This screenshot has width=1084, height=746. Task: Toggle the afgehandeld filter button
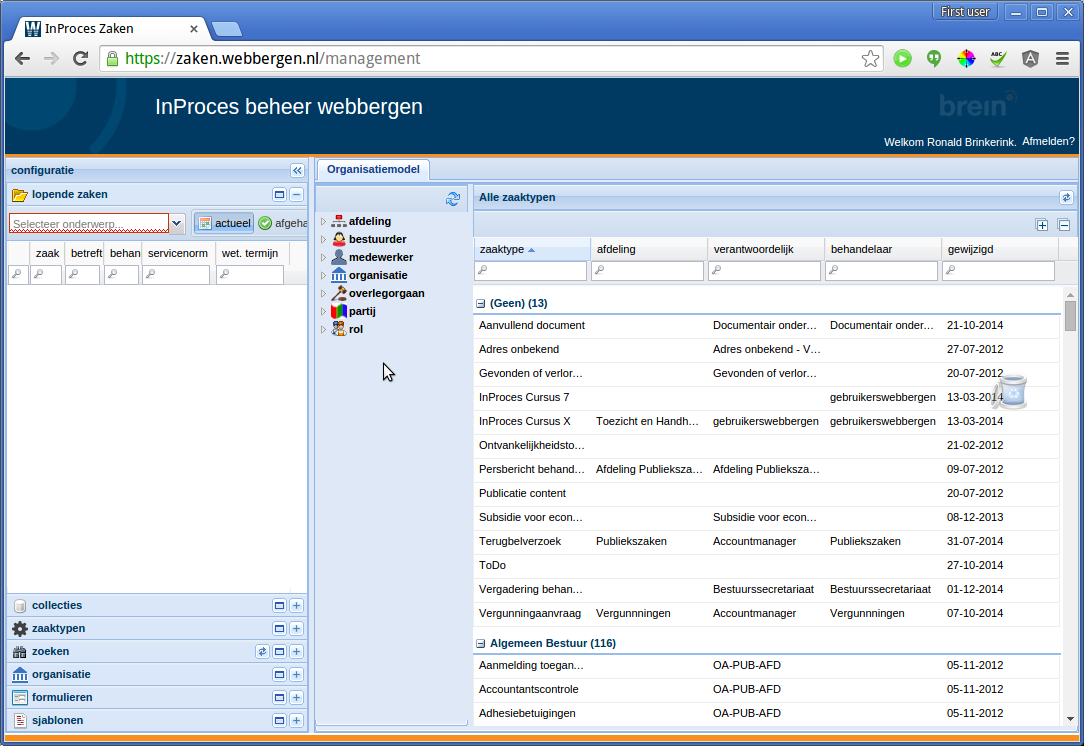[282, 223]
